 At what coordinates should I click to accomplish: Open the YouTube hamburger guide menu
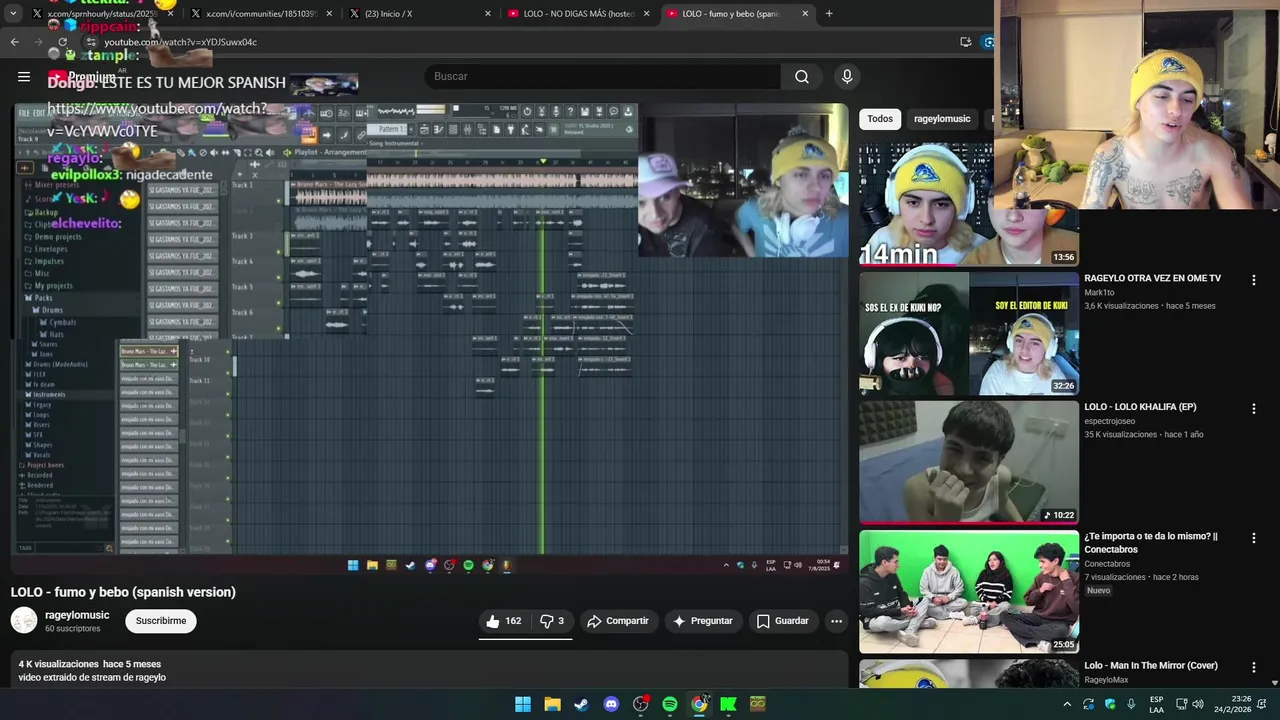[x=24, y=76]
